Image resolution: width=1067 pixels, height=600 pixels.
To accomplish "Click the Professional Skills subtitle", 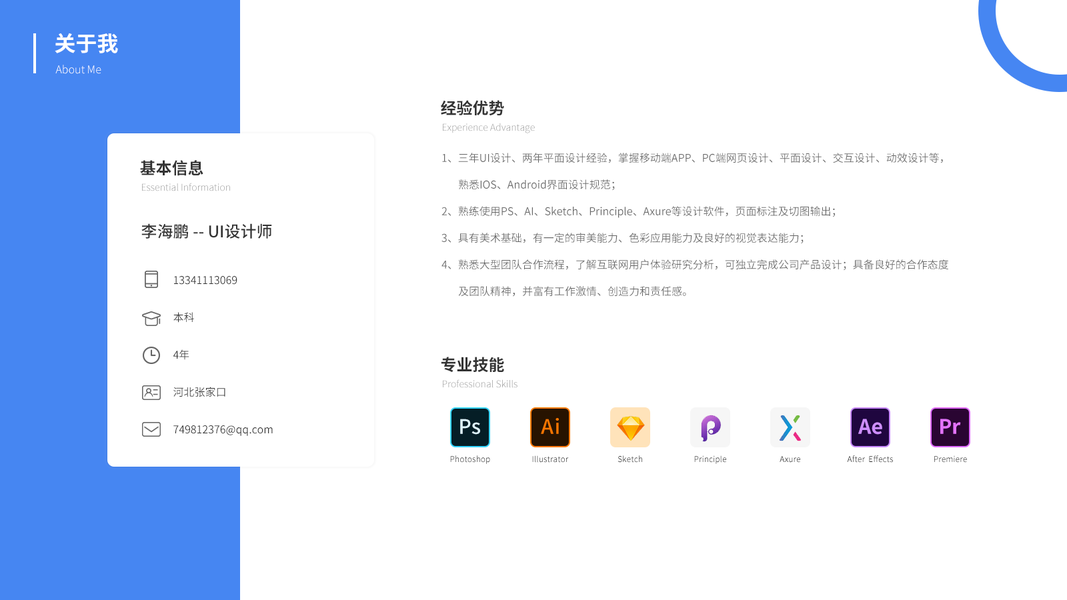I will pyautogui.click(x=480, y=384).
